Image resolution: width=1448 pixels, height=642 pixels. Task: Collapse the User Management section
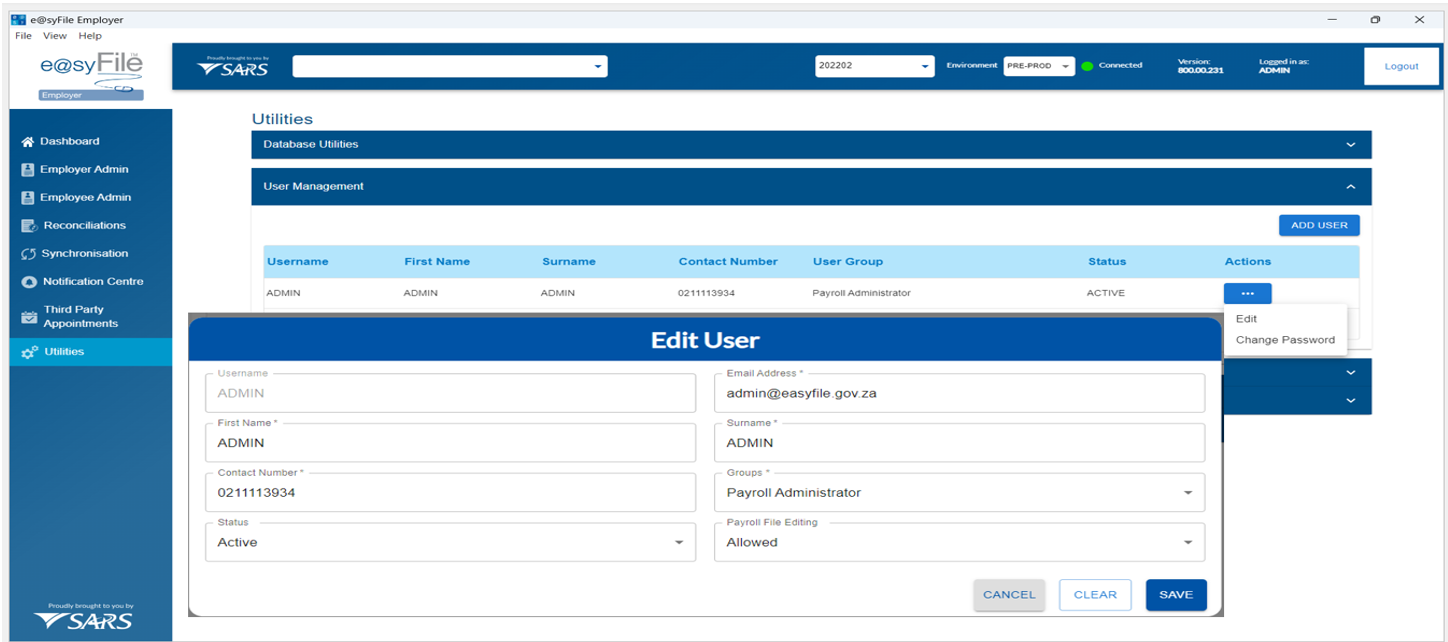[1350, 187]
